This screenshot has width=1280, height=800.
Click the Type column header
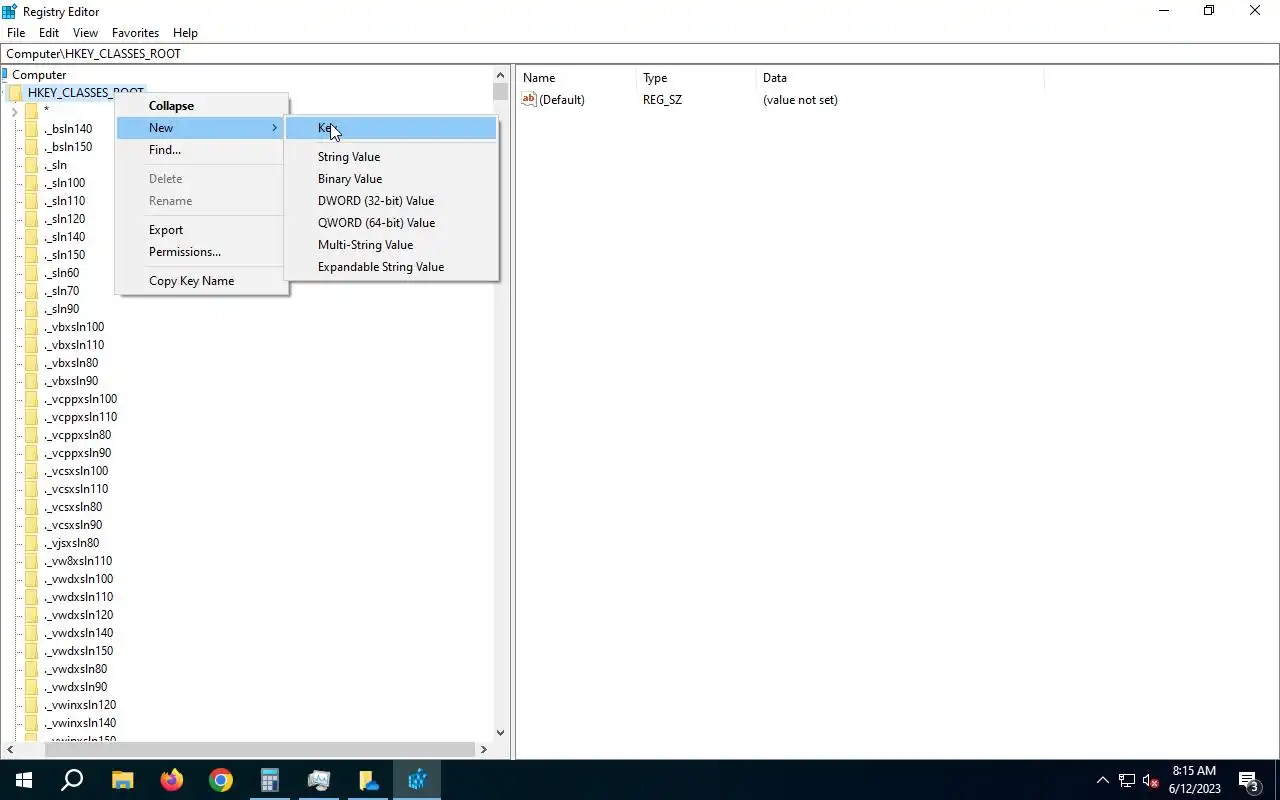click(x=696, y=78)
